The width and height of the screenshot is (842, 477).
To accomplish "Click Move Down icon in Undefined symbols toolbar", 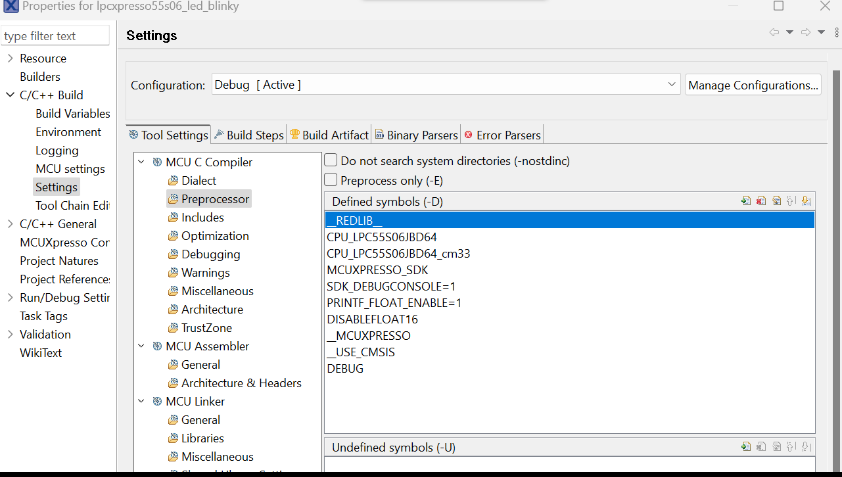I will pyautogui.click(x=806, y=447).
